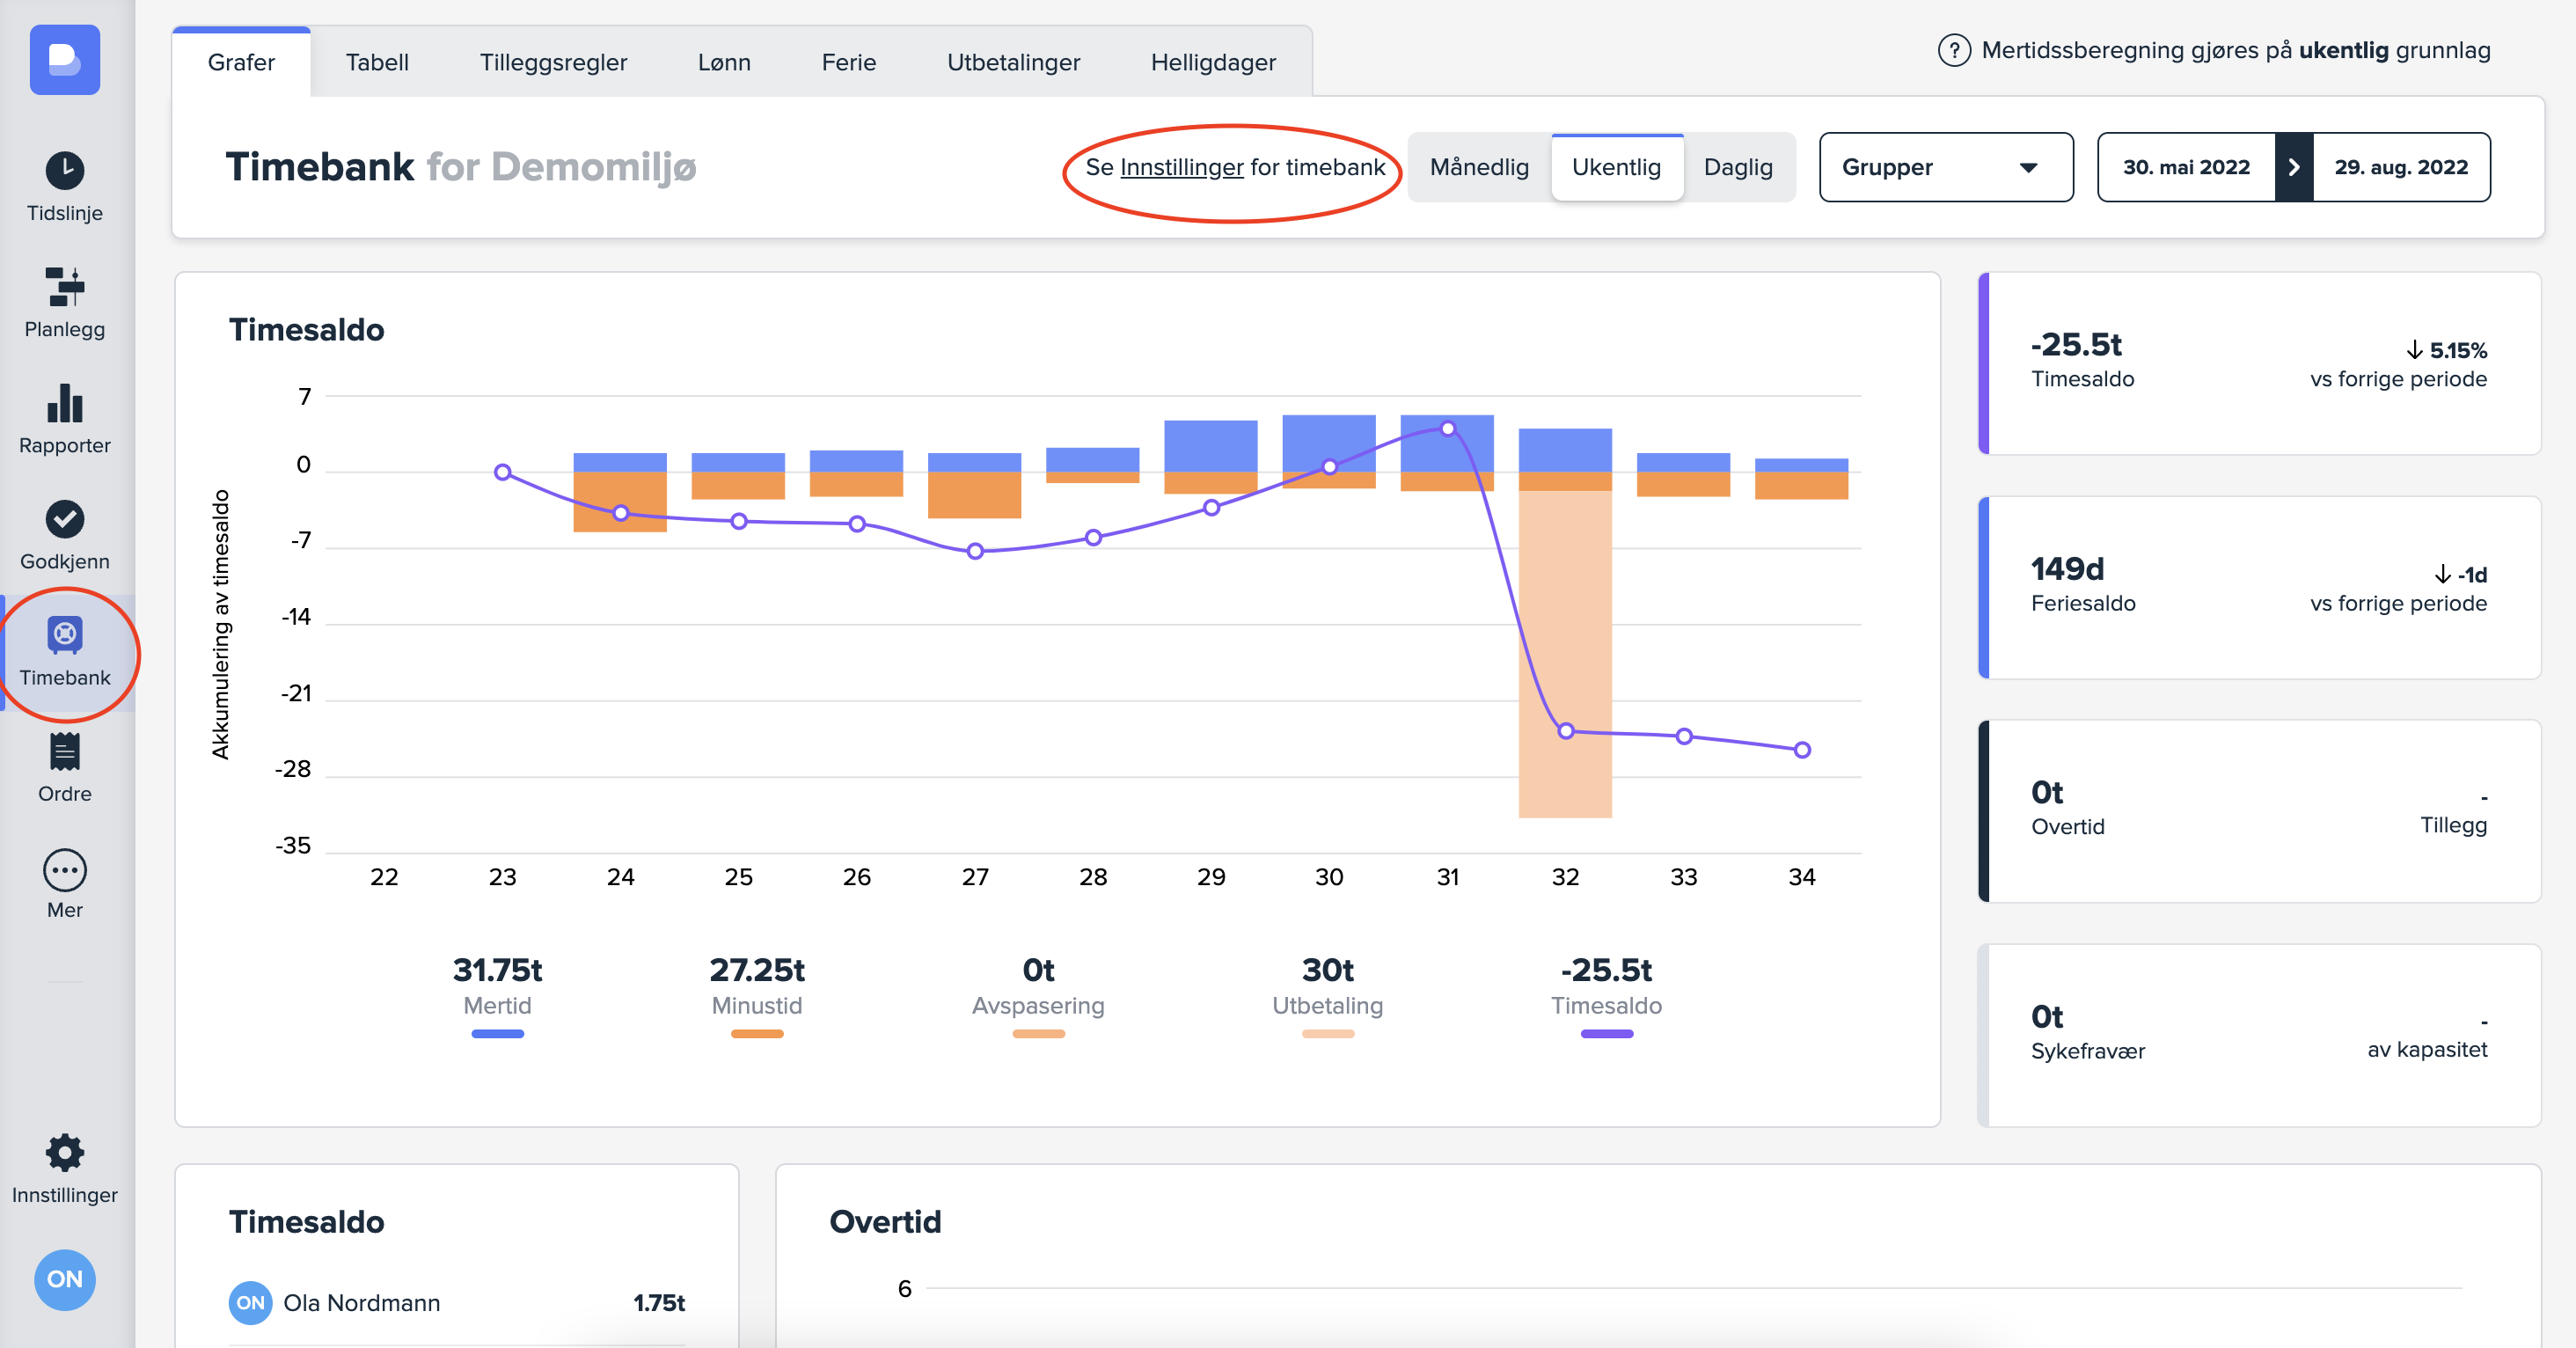Click the Mer three-dots icon

coord(65,870)
